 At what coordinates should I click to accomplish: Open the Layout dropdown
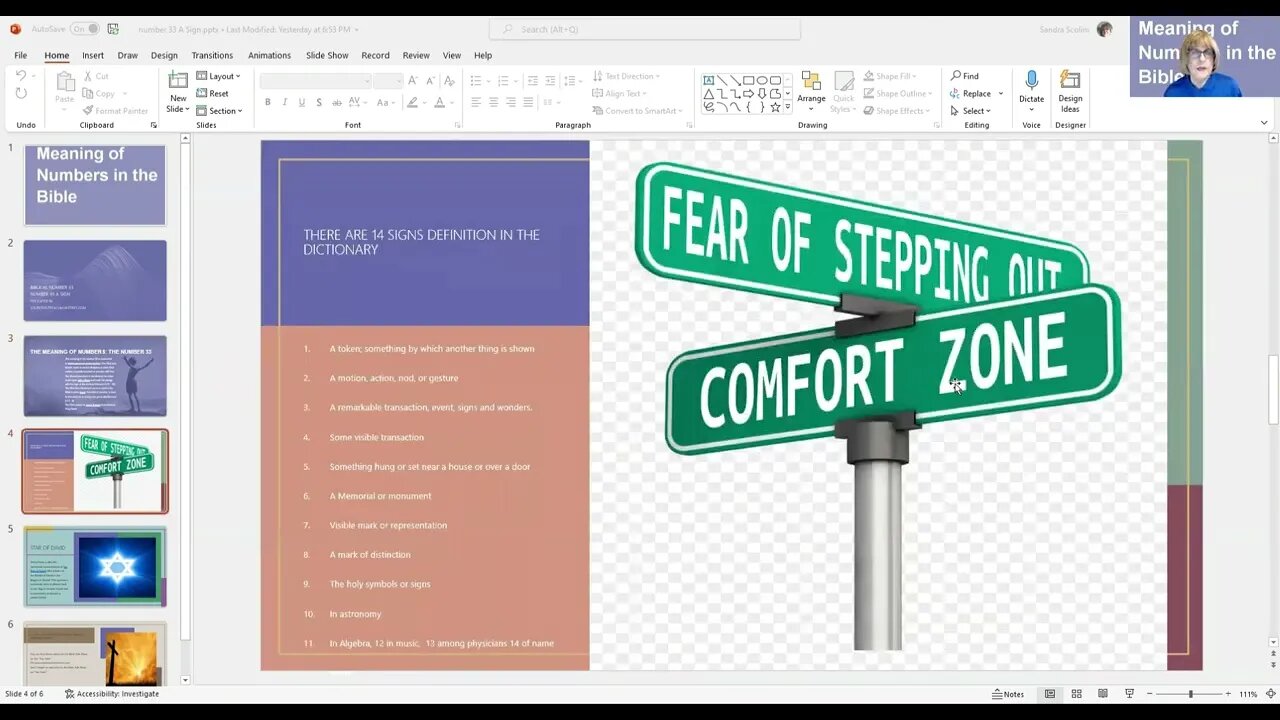pyautogui.click(x=218, y=76)
